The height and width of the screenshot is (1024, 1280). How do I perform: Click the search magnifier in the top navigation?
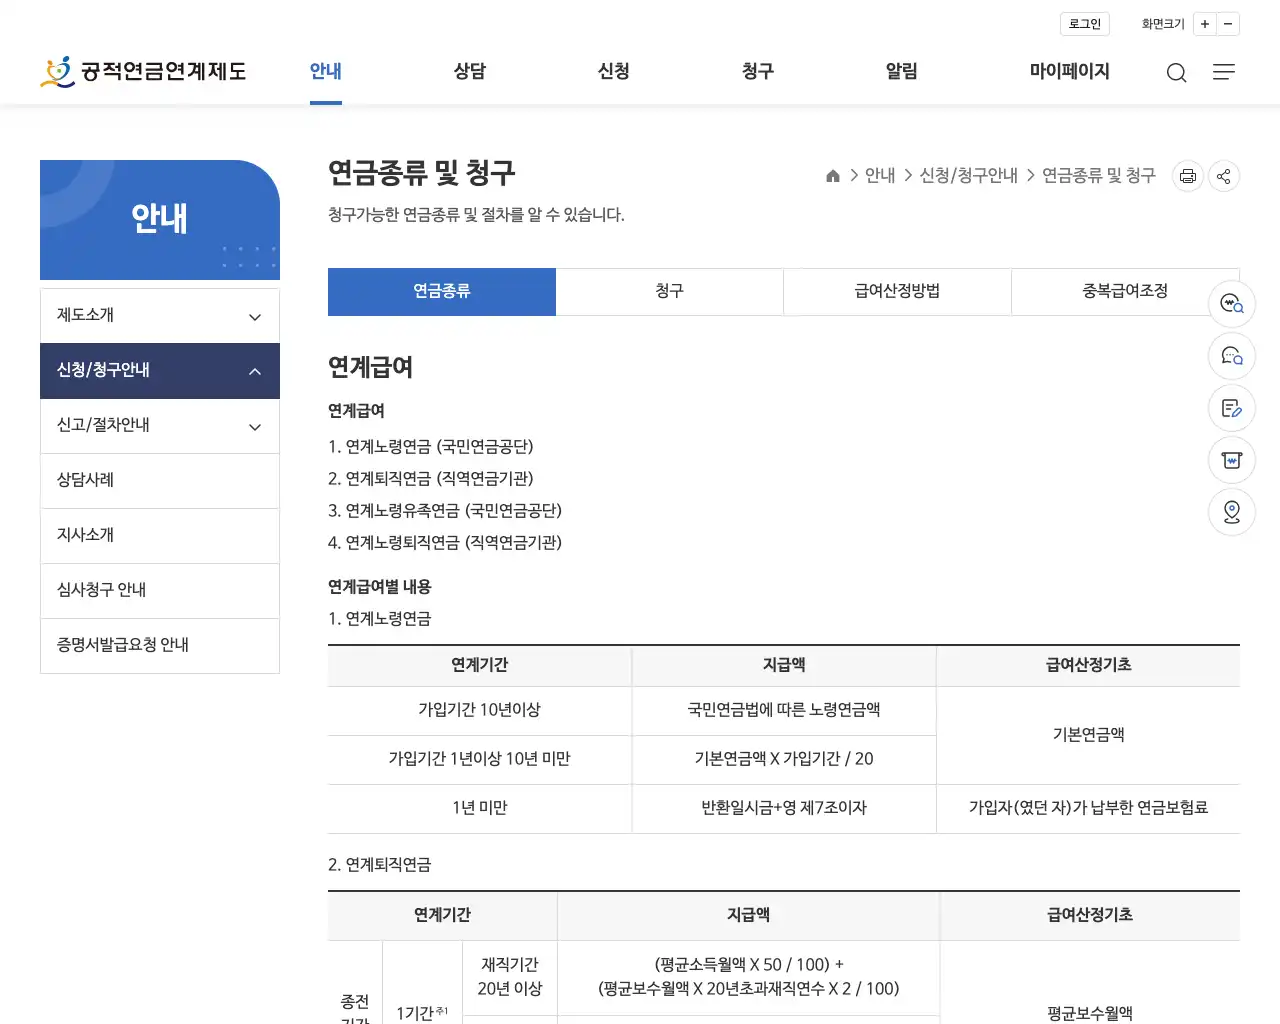1176,72
